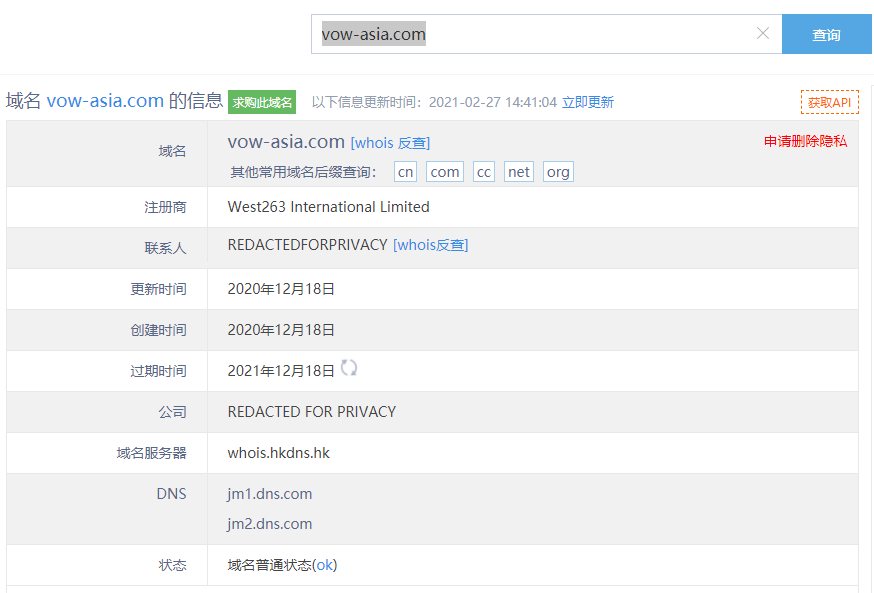Select the net domain suffix
Screen dimensions: 874x593
(x=519, y=172)
